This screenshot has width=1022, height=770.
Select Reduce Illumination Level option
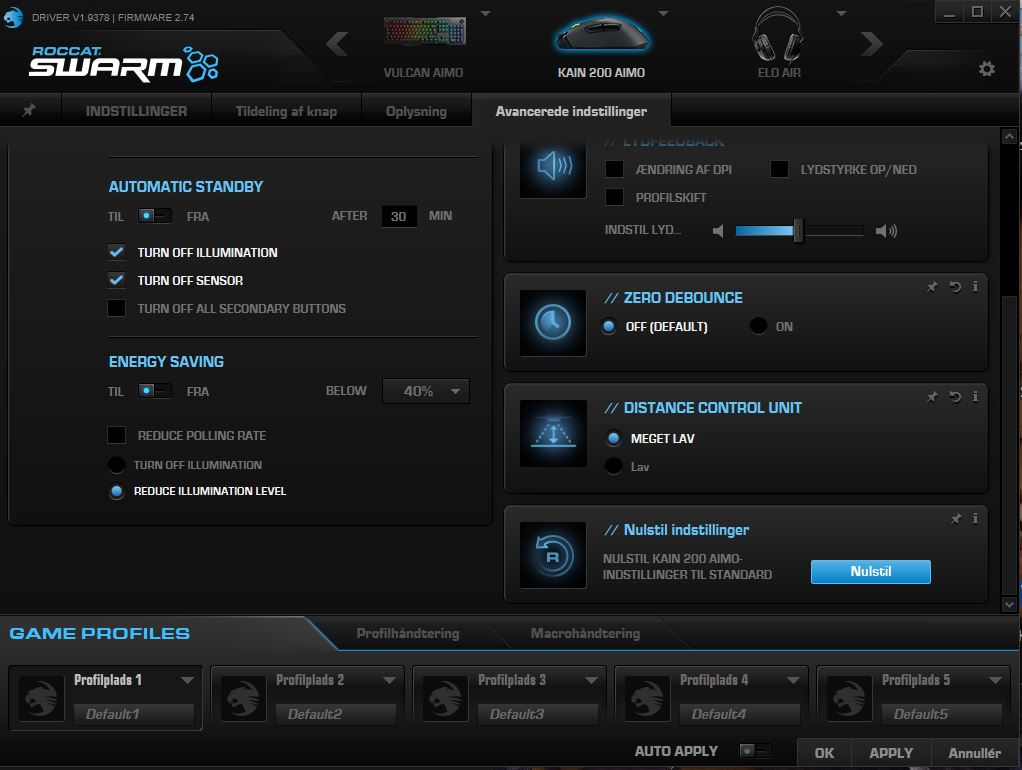tap(117, 492)
